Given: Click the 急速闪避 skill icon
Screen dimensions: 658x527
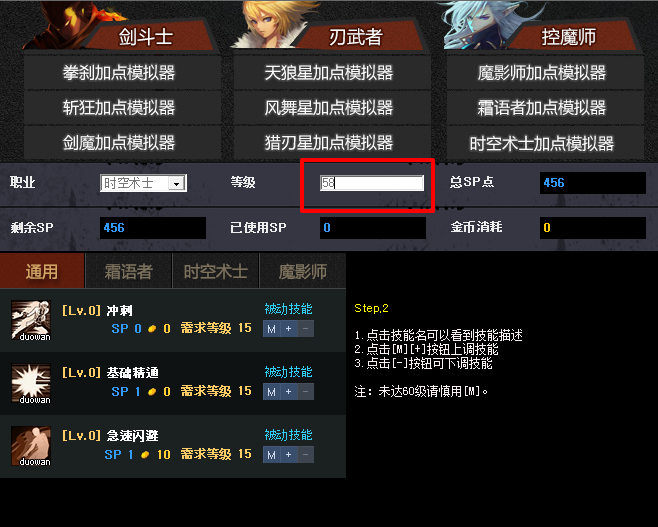Looking at the screenshot, I should click(31, 446).
